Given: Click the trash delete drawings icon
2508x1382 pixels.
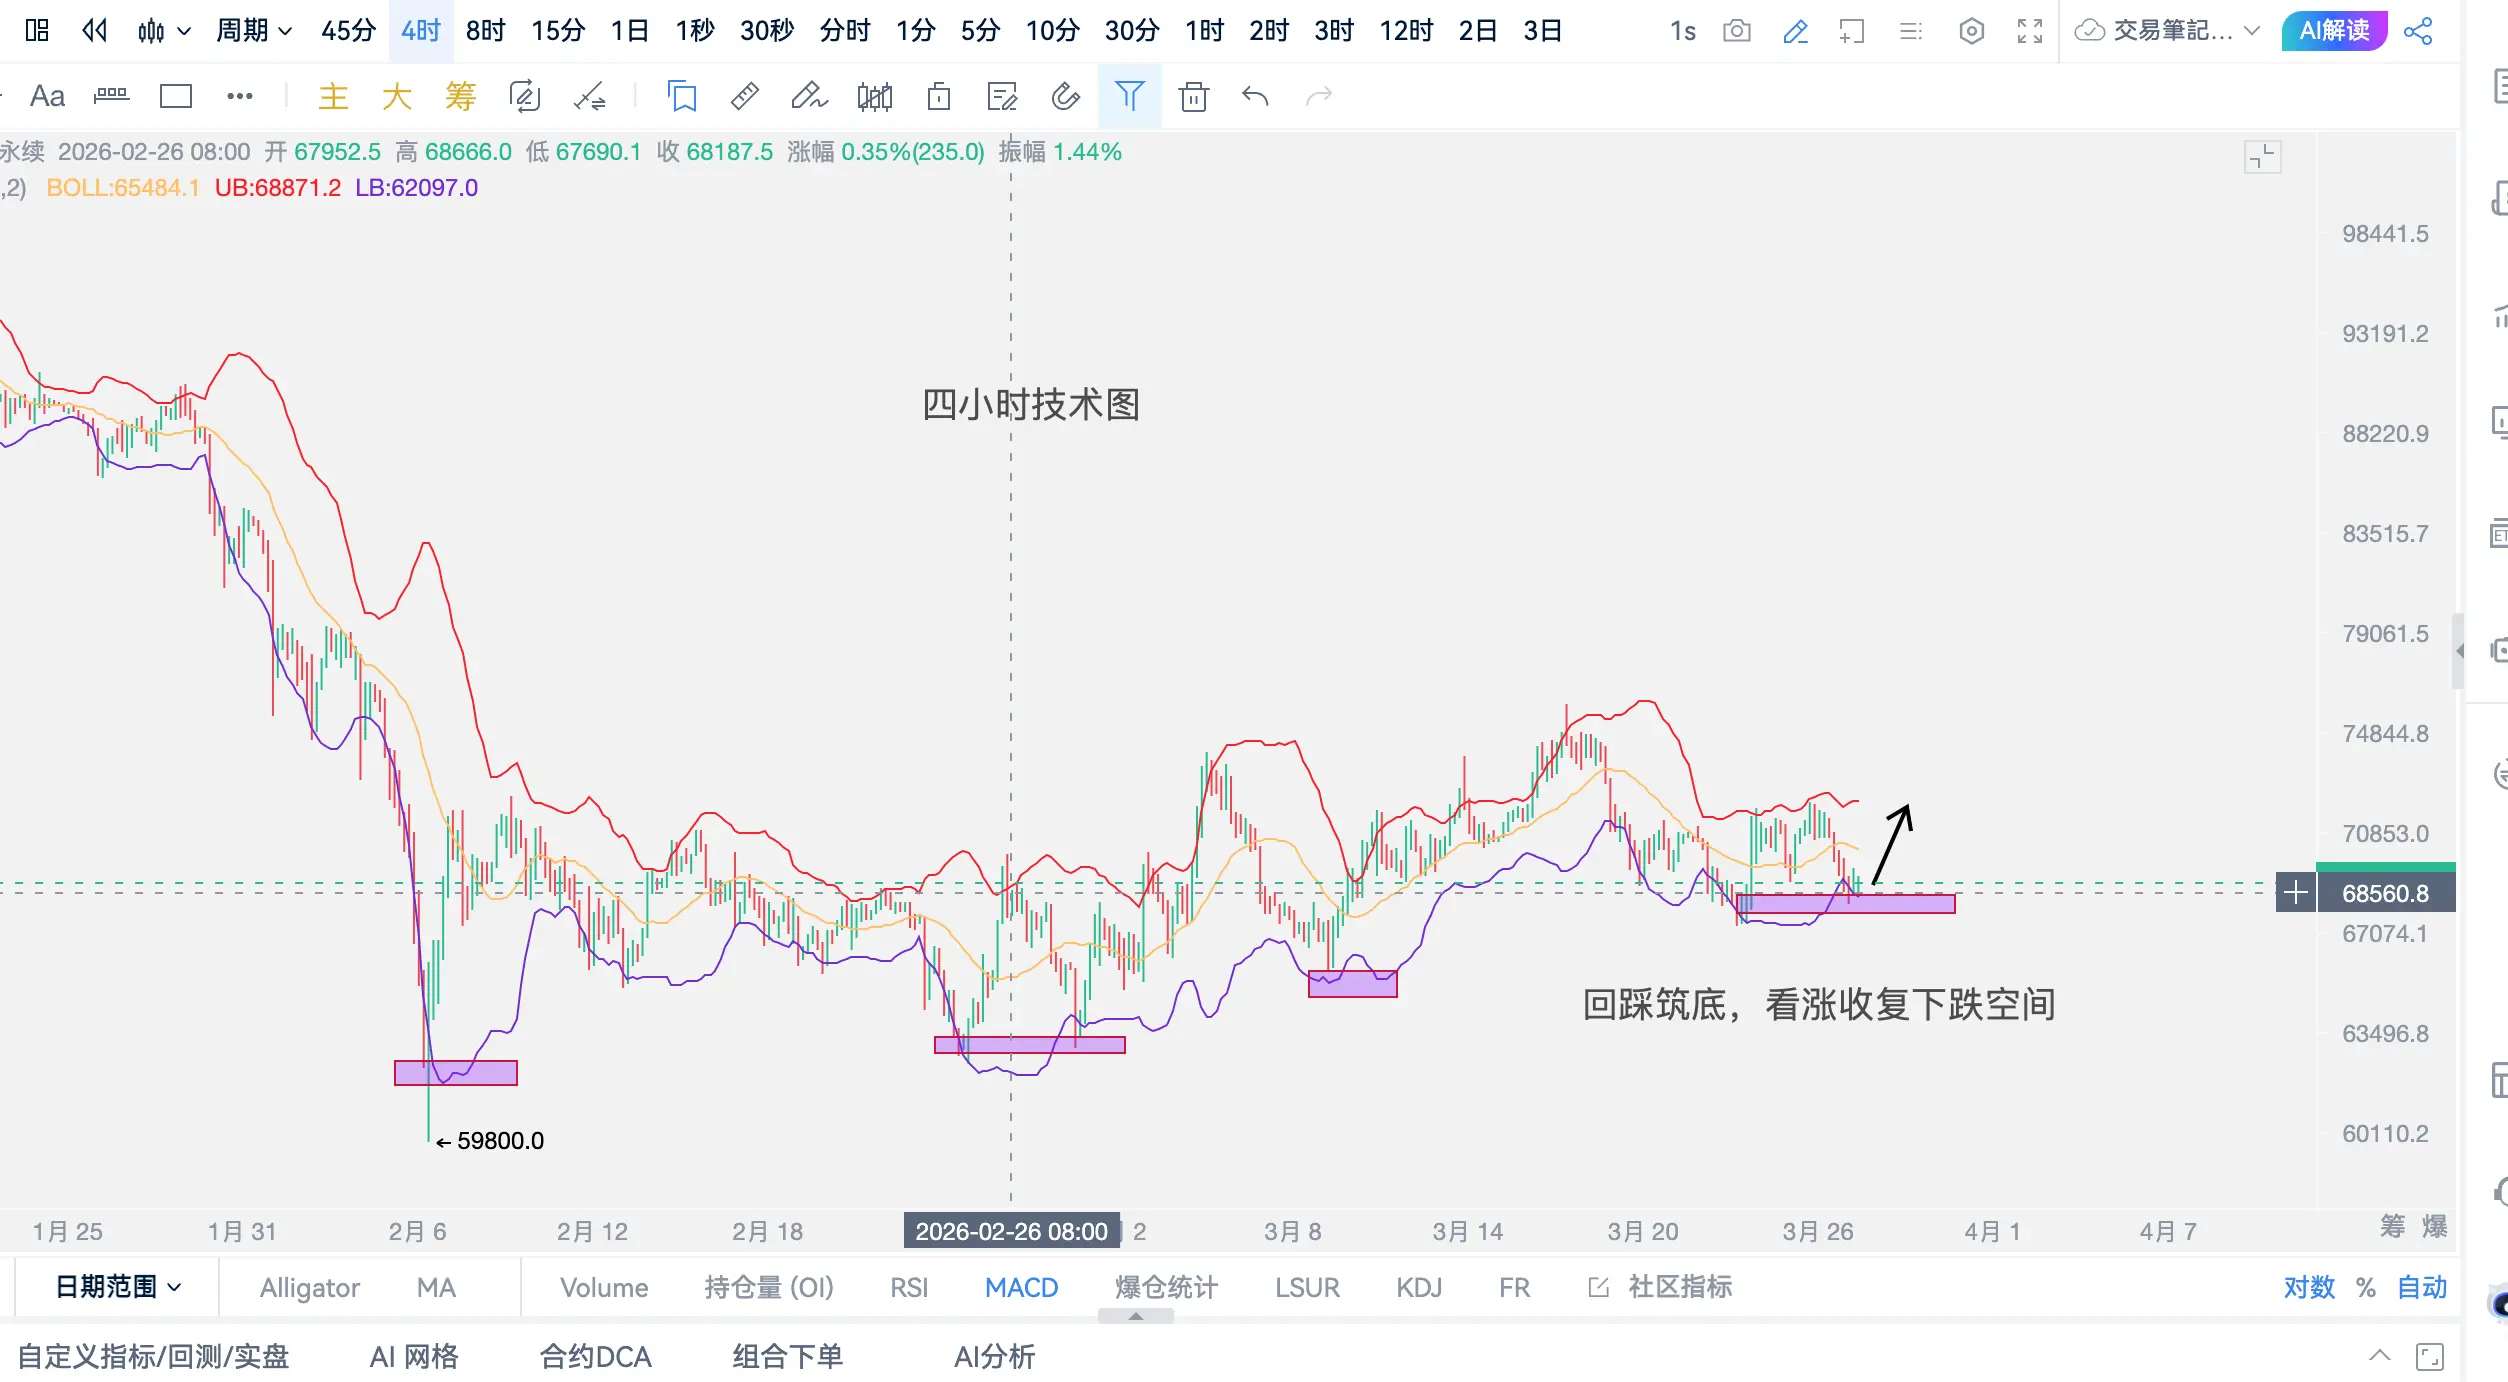Looking at the screenshot, I should (x=1193, y=96).
